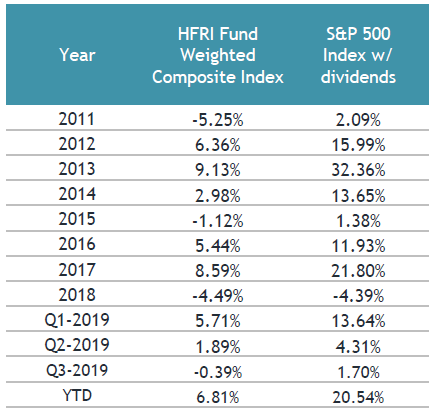Click the Year column header
This screenshot has width=435, height=417.
coord(77,55)
